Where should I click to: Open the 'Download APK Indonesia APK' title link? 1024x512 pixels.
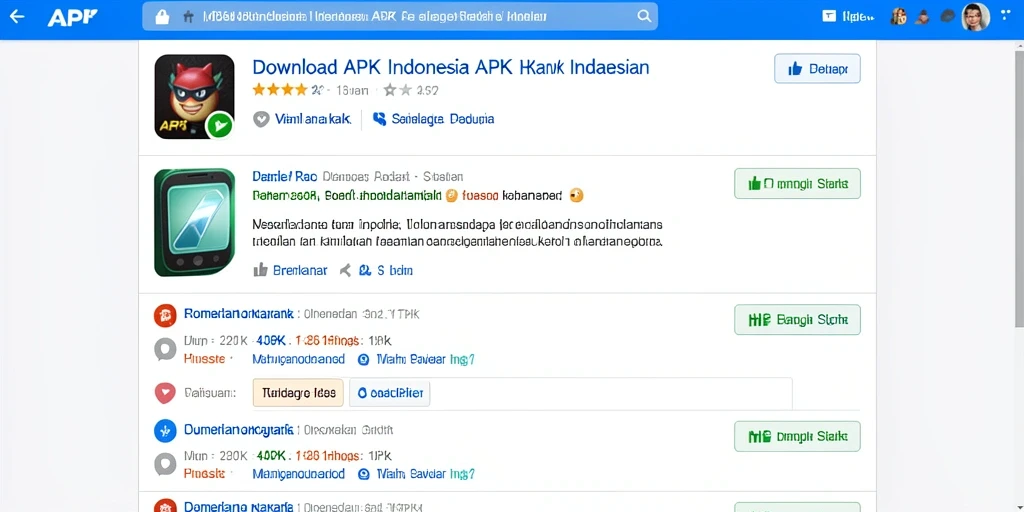pos(451,67)
